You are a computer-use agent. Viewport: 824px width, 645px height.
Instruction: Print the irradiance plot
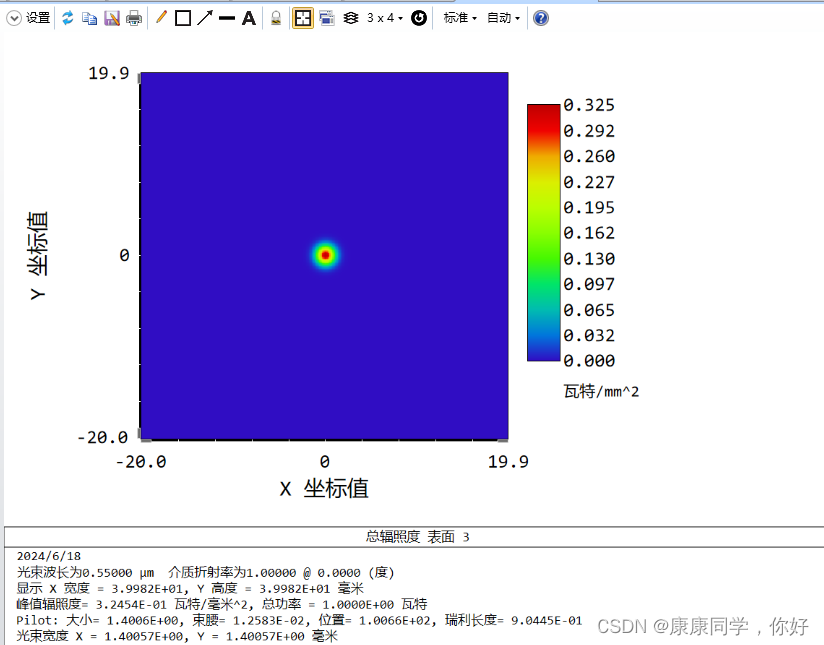[134, 18]
